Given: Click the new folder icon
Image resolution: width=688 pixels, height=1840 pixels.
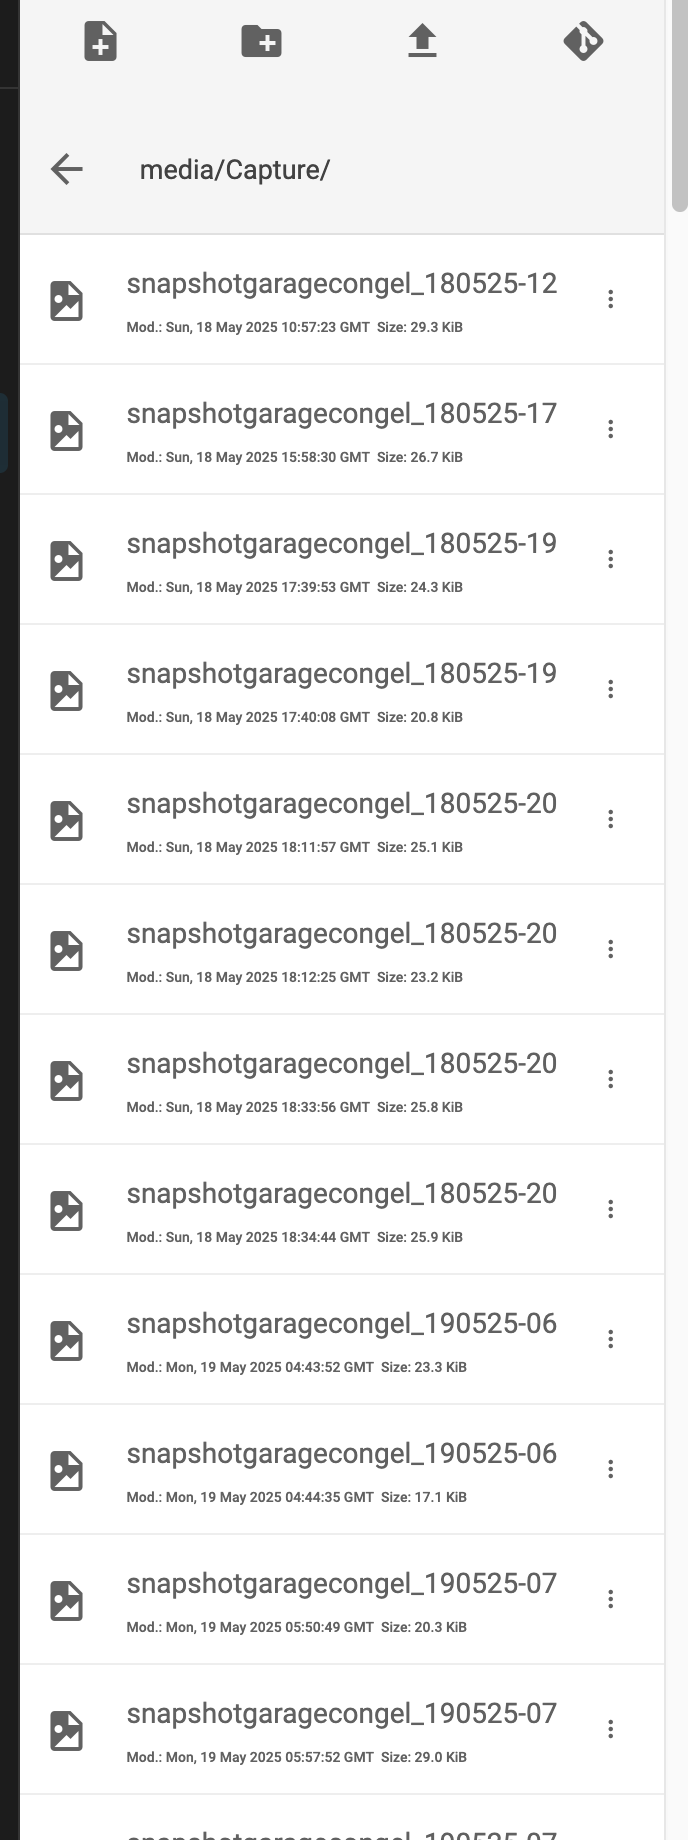Looking at the screenshot, I should coord(261,41).
